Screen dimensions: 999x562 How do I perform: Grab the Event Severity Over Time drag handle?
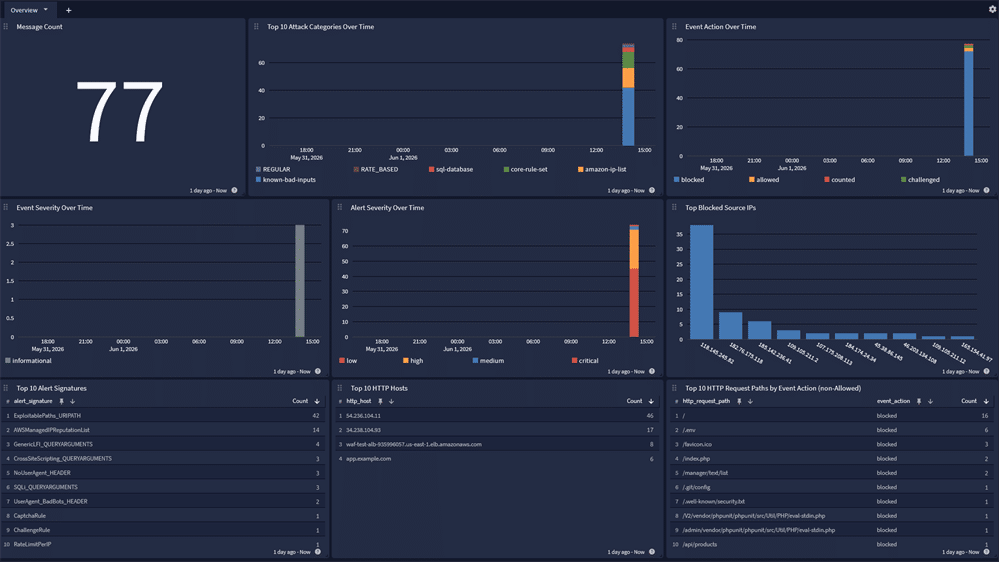click(6, 207)
